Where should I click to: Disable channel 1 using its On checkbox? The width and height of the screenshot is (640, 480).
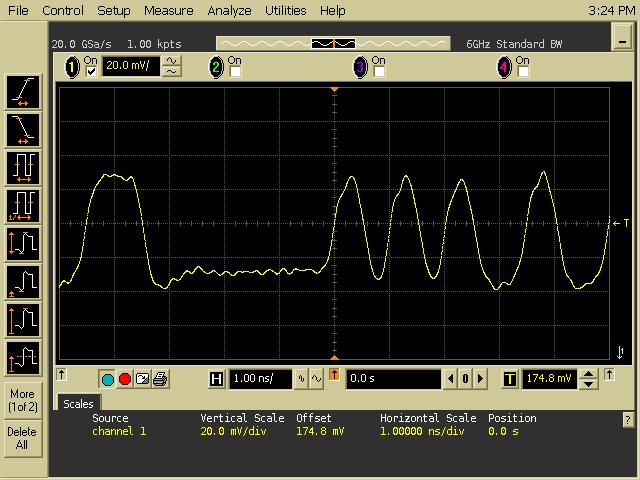click(92, 72)
